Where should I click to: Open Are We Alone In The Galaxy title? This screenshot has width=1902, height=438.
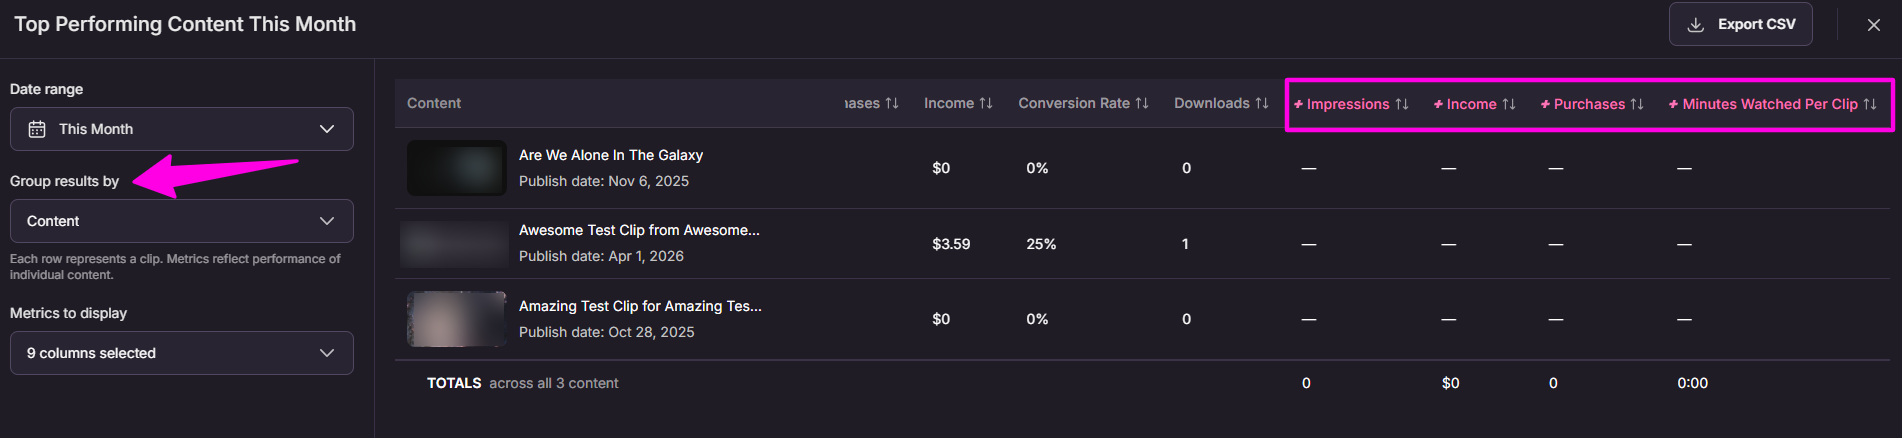tap(611, 155)
